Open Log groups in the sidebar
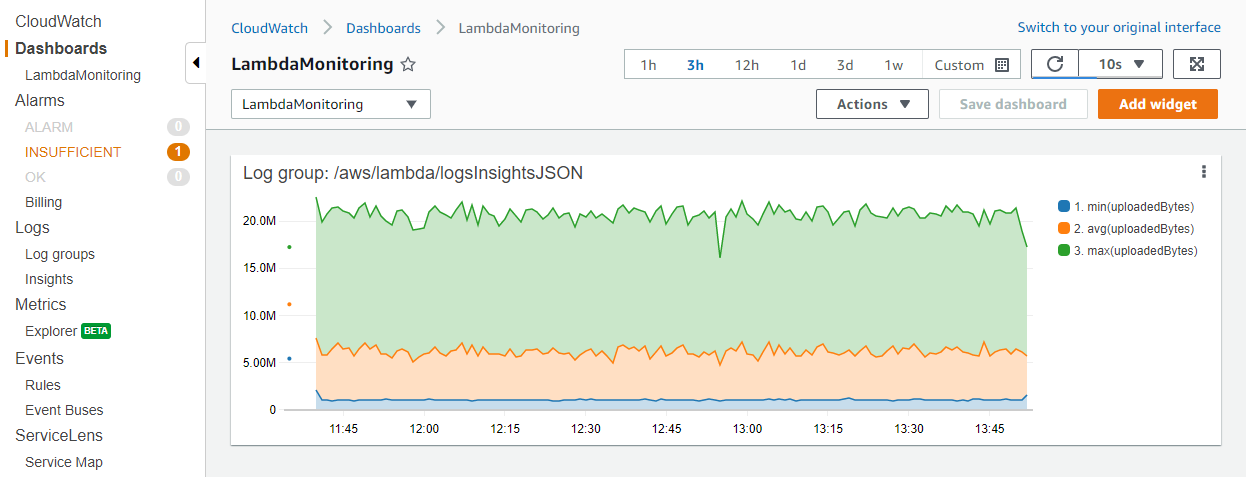The image size is (1246, 477). [60, 254]
